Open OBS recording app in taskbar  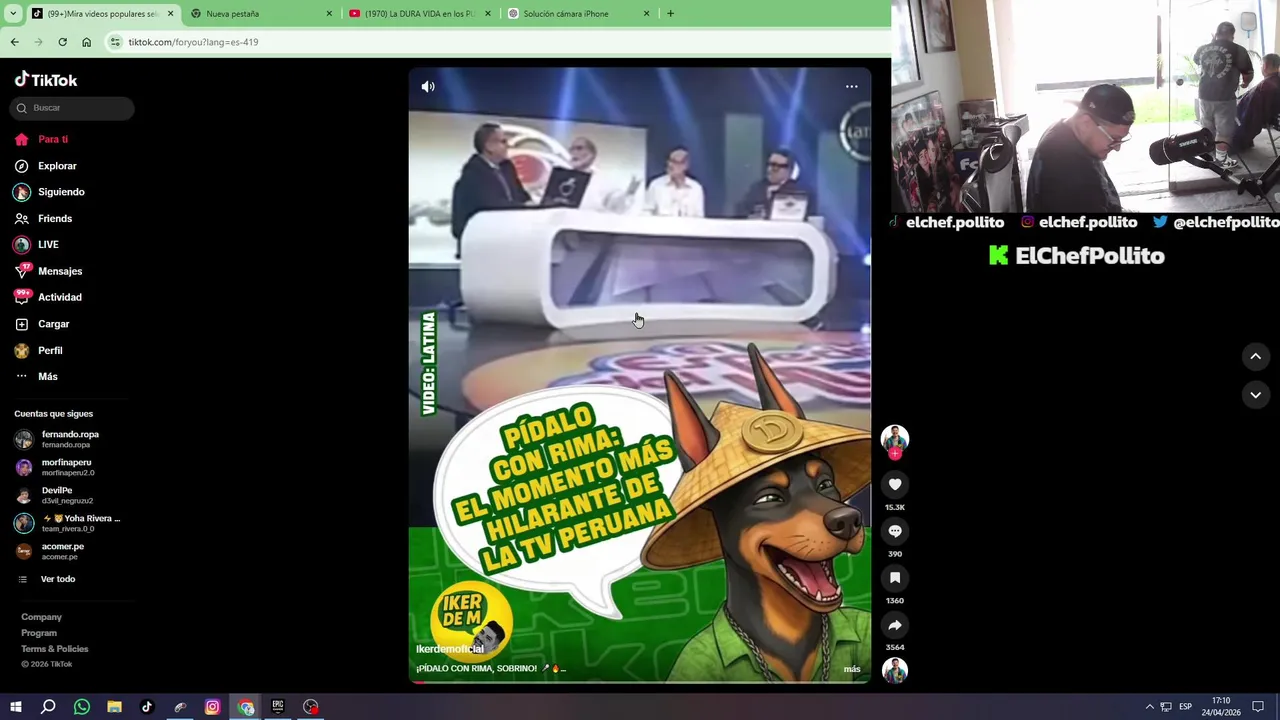[x=311, y=707]
